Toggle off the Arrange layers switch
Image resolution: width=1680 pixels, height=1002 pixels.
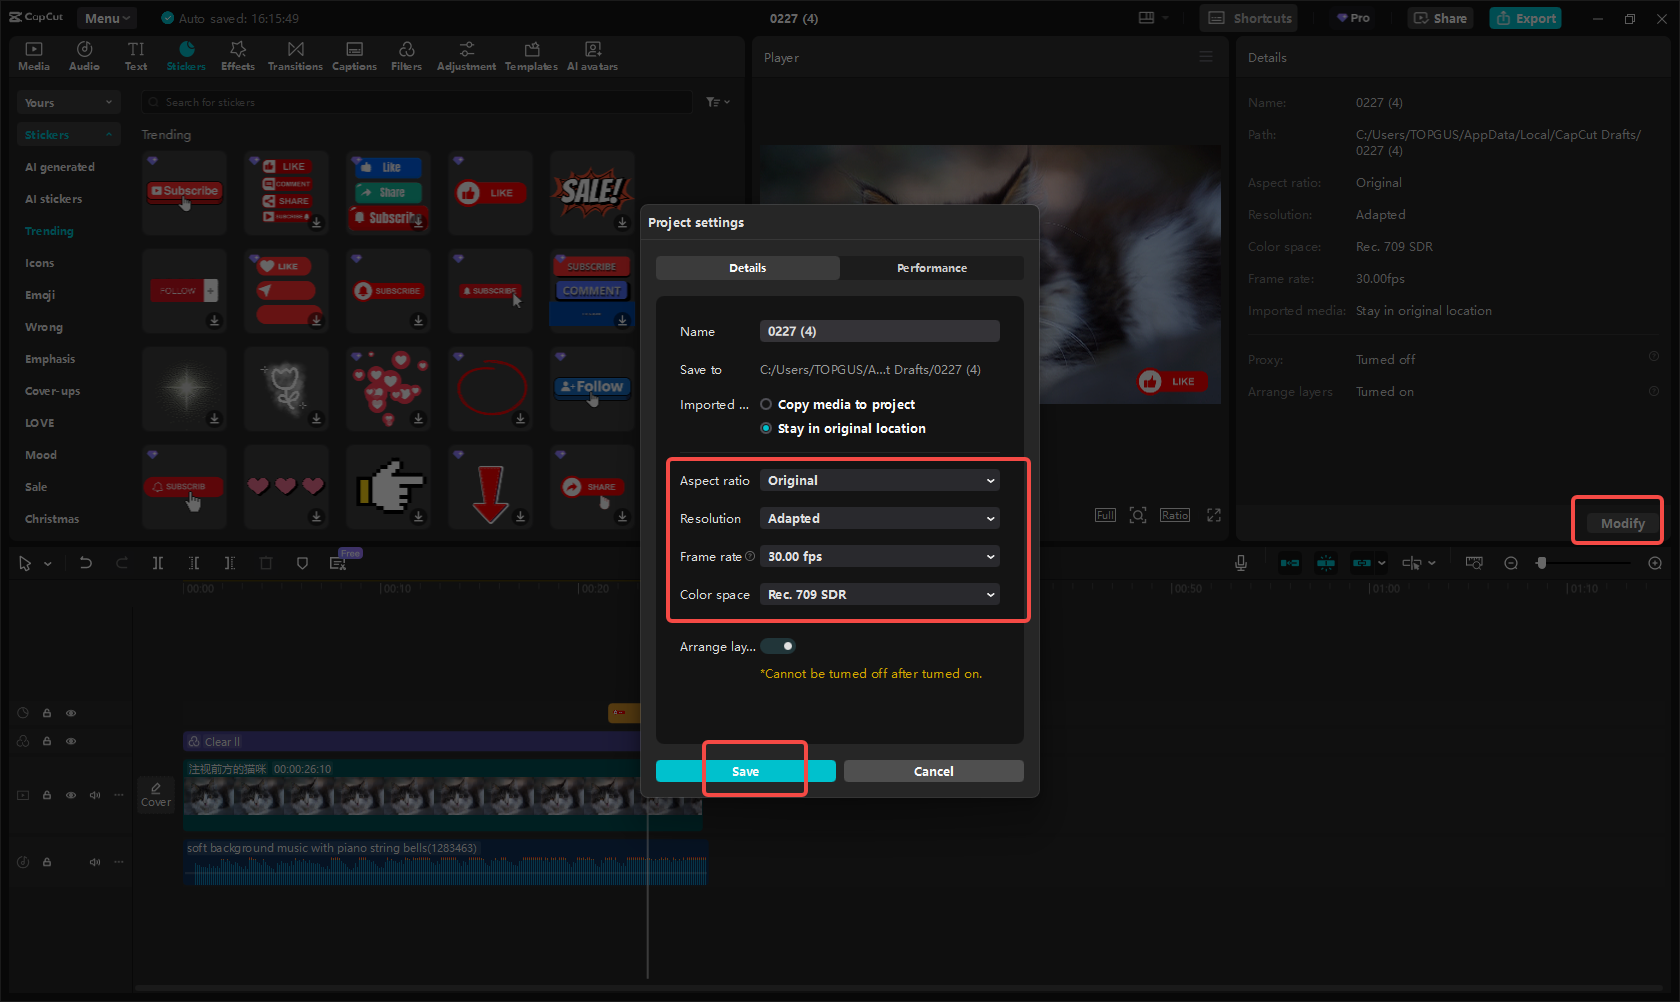point(778,646)
